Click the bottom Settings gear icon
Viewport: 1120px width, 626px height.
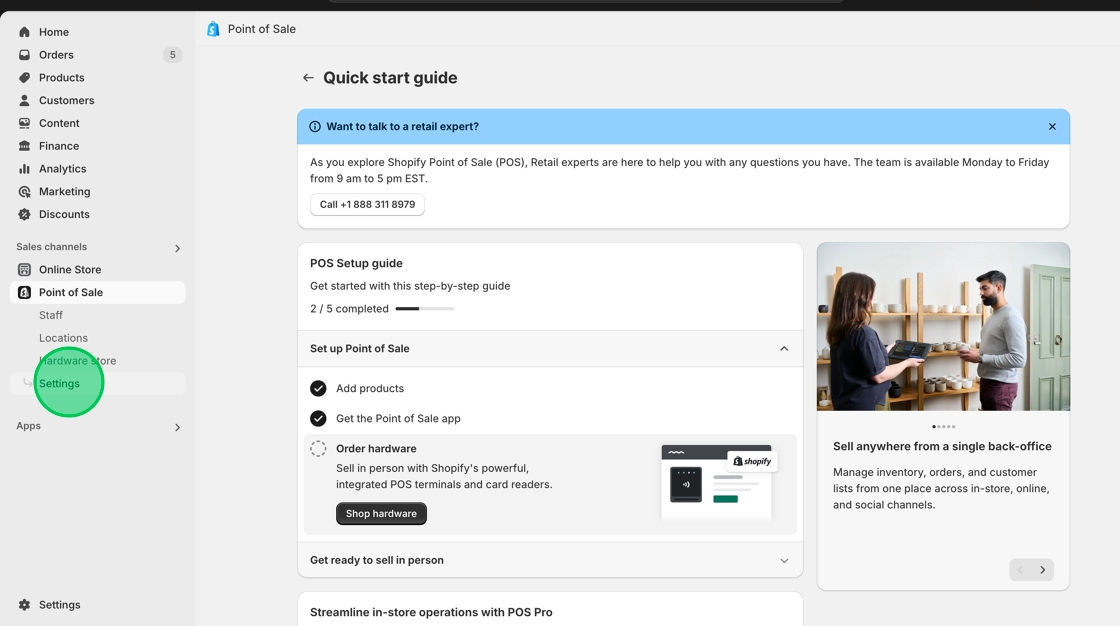click(24, 605)
